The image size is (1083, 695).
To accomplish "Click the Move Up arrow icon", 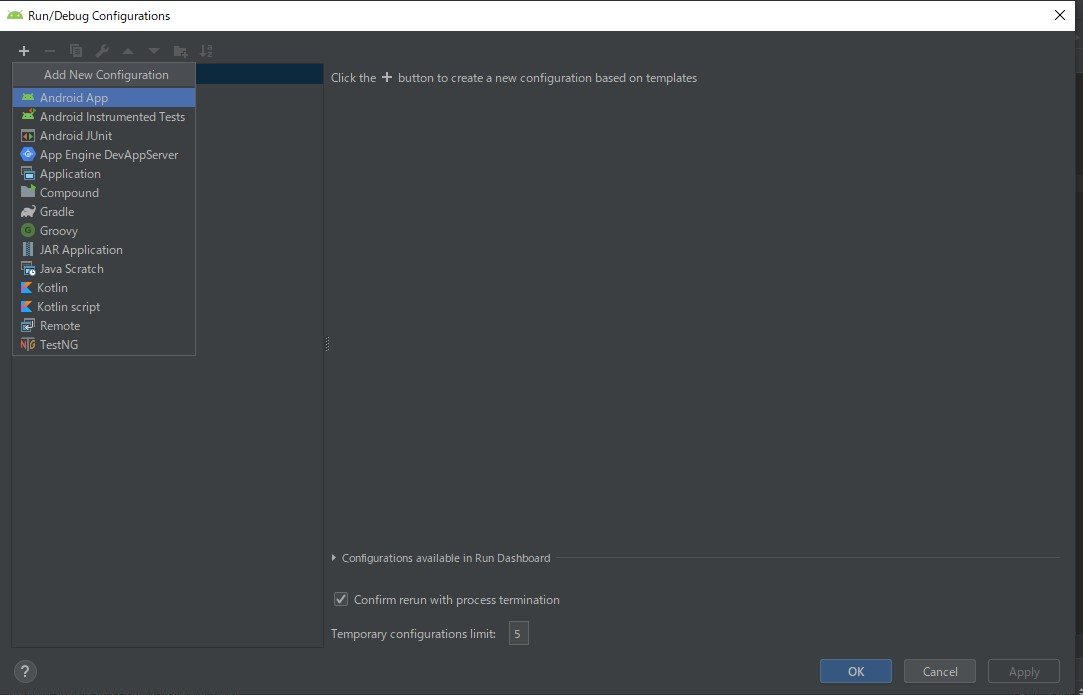I will click(x=128, y=51).
